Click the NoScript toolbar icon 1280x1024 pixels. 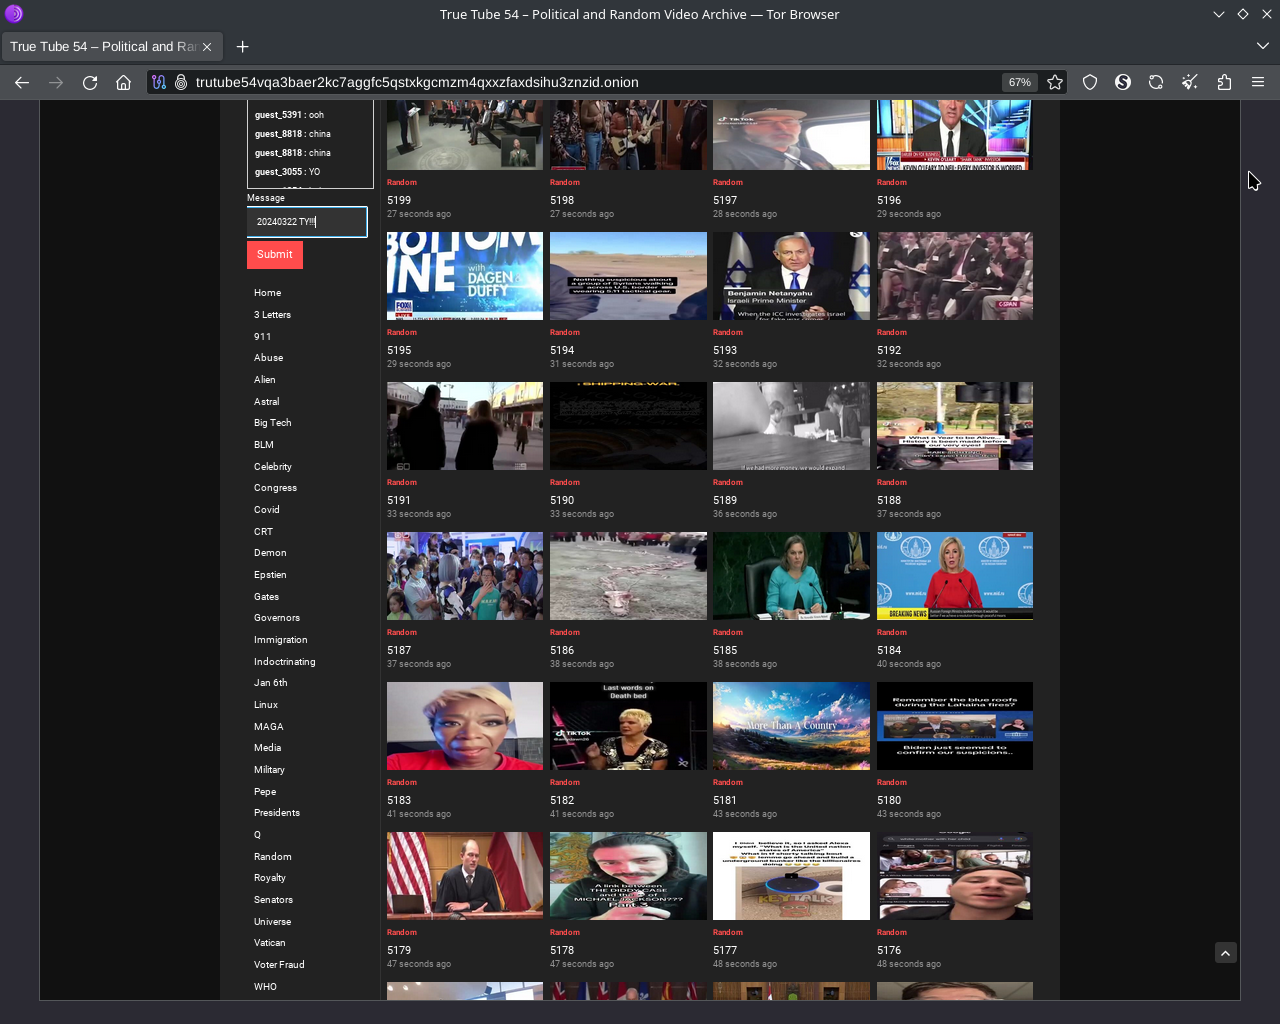(x=1123, y=83)
